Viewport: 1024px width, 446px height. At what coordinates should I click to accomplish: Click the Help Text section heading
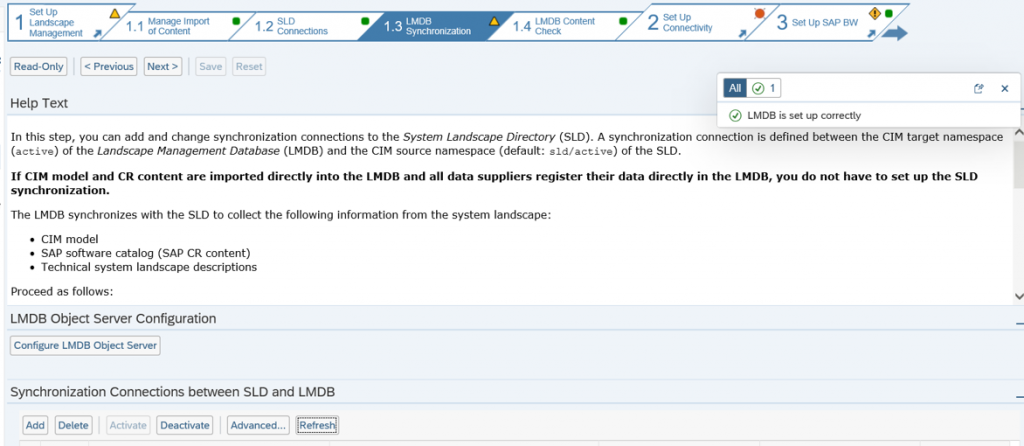[39, 103]
